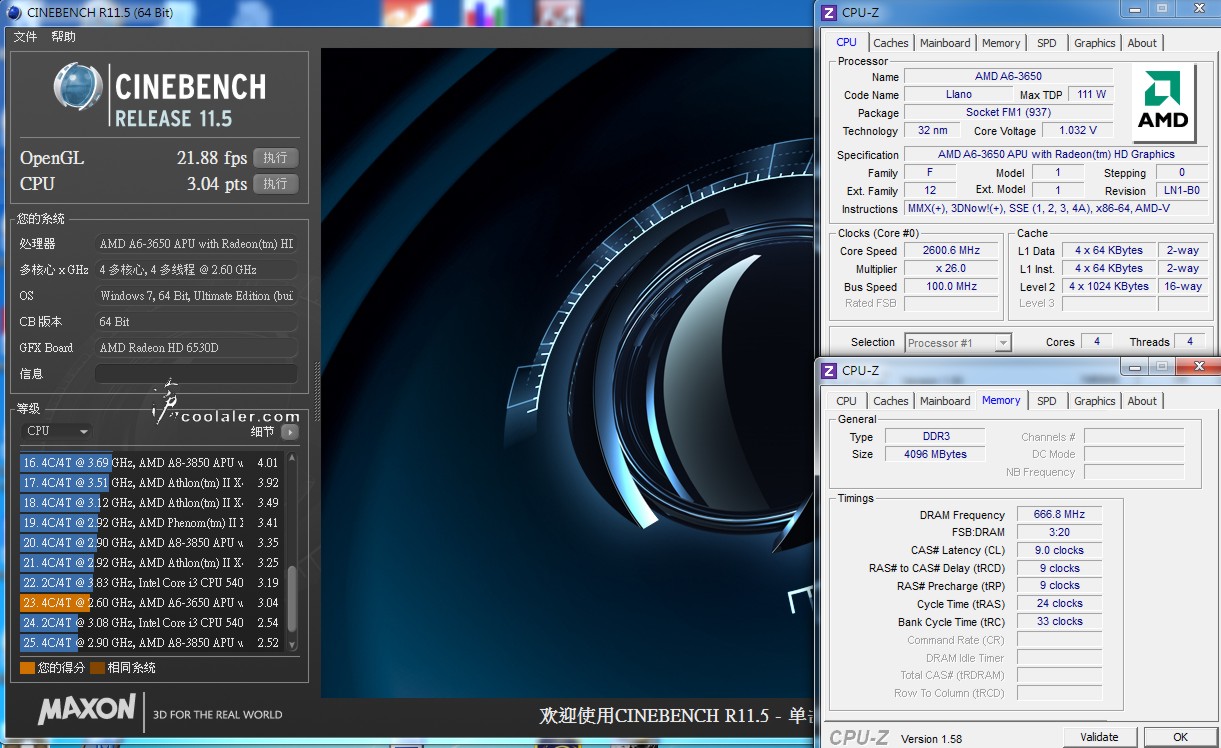Screen dimensions: 1221x748
Task: Click the 信息 info input field
Action: point(196,373)
